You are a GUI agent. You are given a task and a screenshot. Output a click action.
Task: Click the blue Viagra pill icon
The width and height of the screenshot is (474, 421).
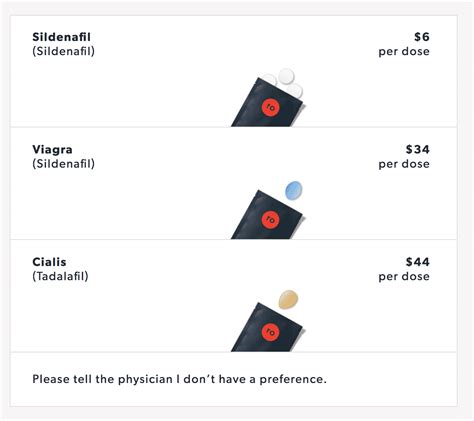294,191
